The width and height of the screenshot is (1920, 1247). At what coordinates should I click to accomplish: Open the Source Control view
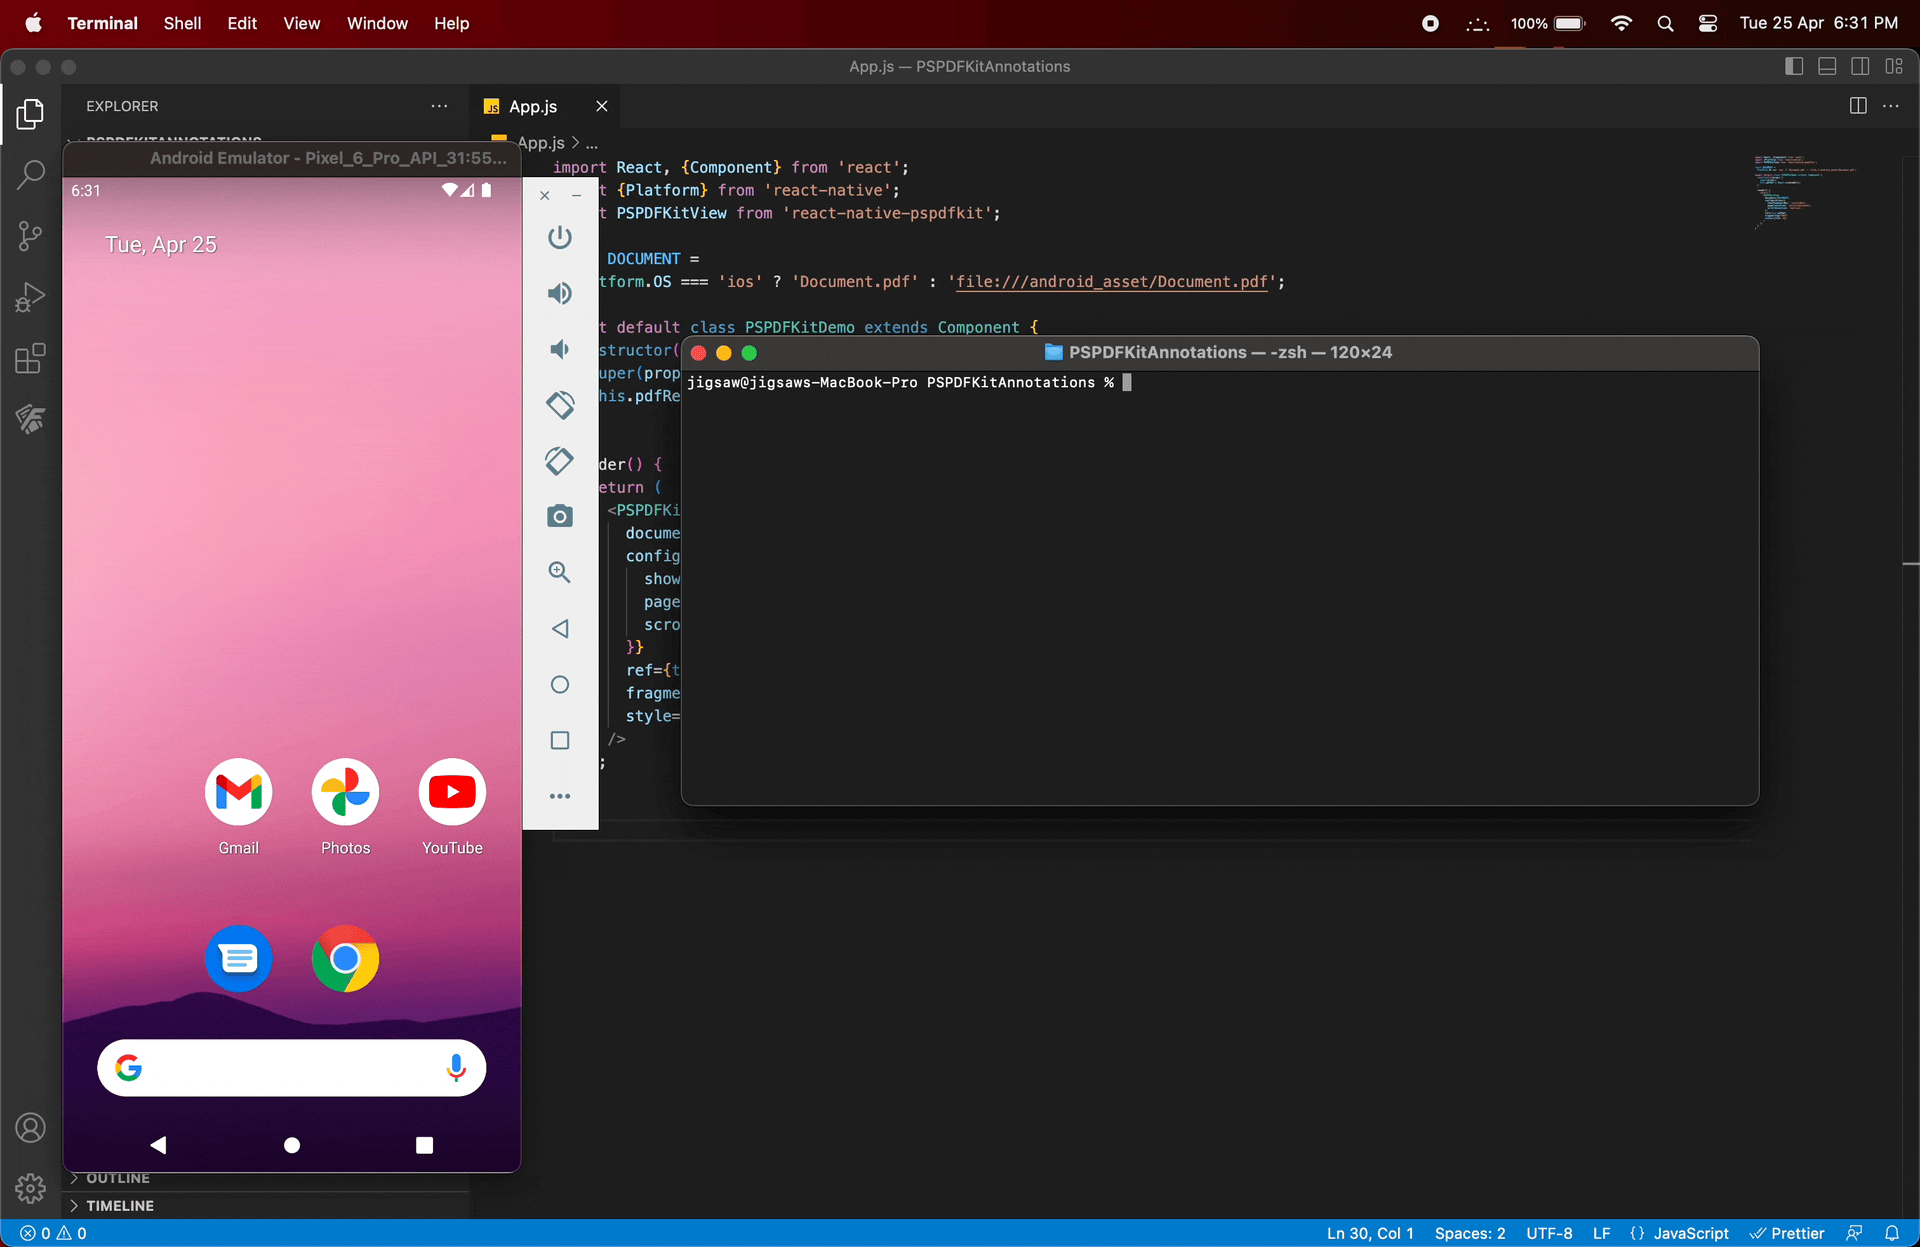coord(30,236)
